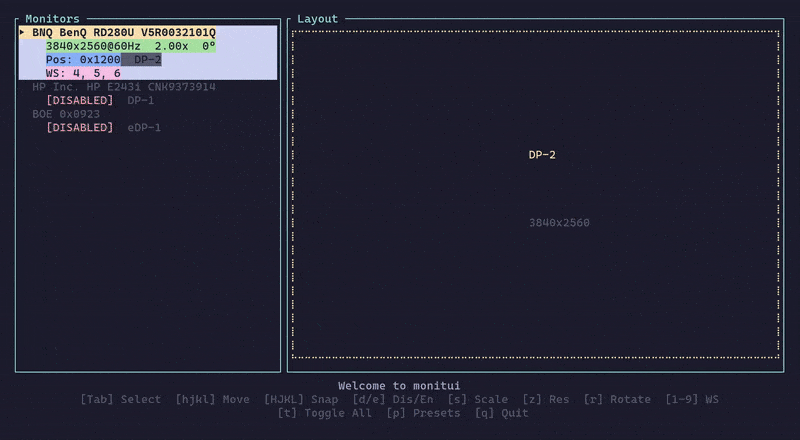The height and width of the screenshot is (440, 800).
Task: Click the 3840x2560@60Hz resolution value
Action: click(93, 46)
